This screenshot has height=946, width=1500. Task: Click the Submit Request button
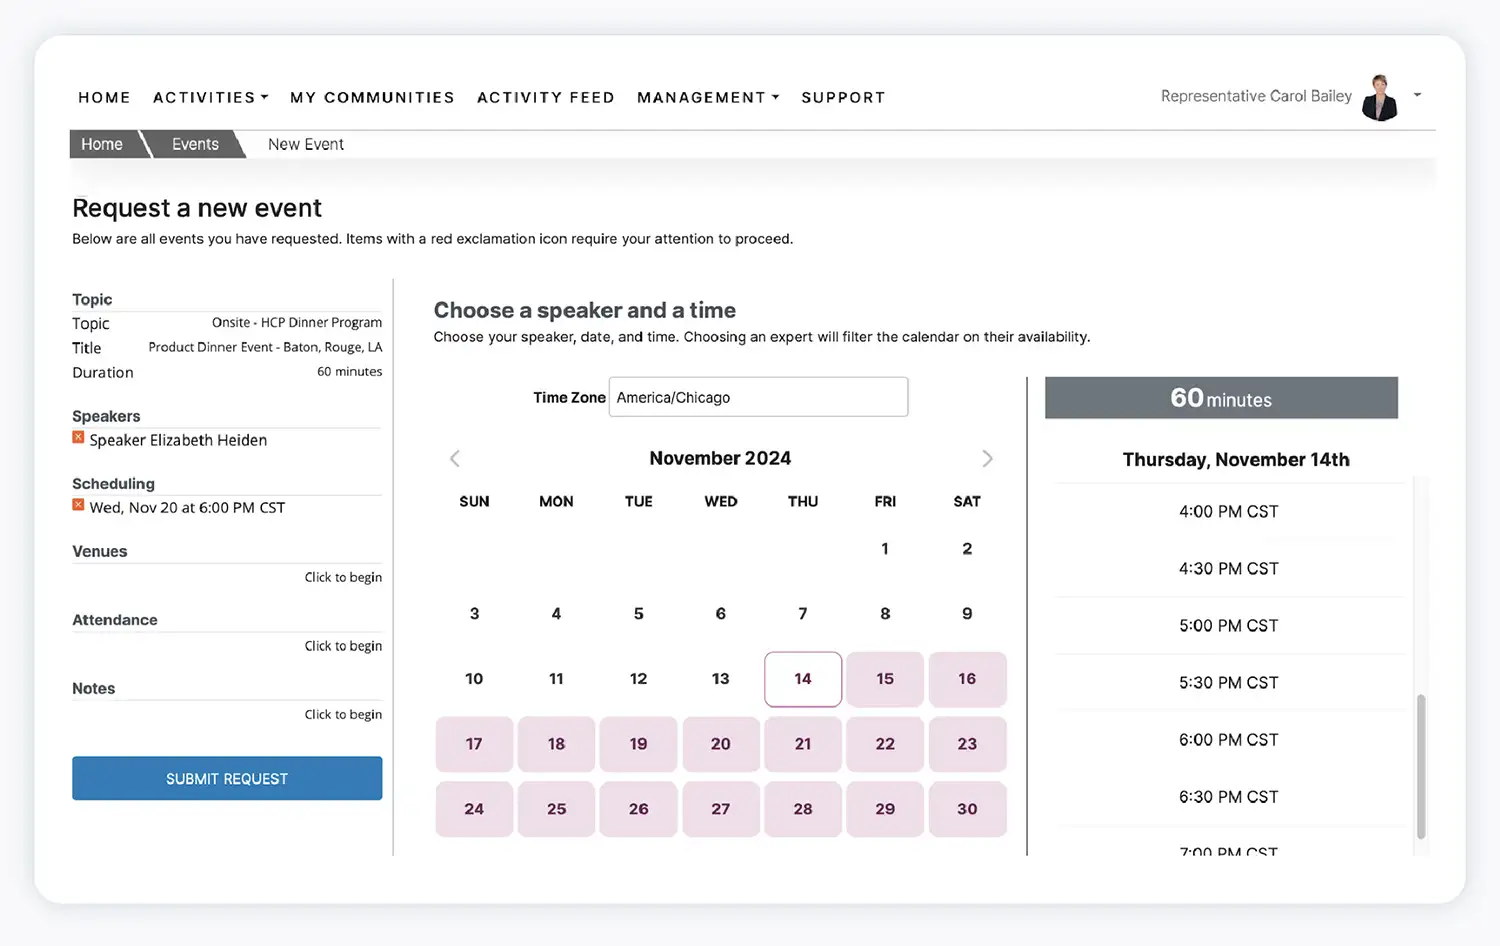[227, 778]
